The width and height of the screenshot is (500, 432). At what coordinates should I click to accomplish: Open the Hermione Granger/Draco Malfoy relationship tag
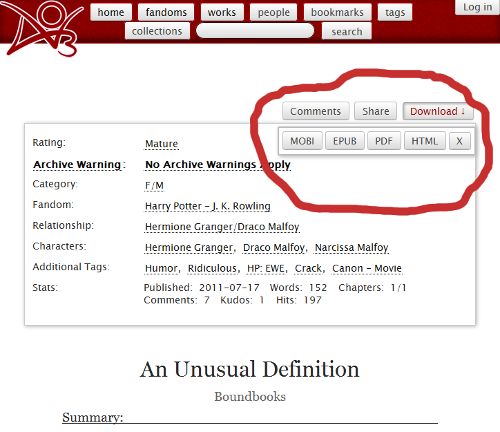222,227
